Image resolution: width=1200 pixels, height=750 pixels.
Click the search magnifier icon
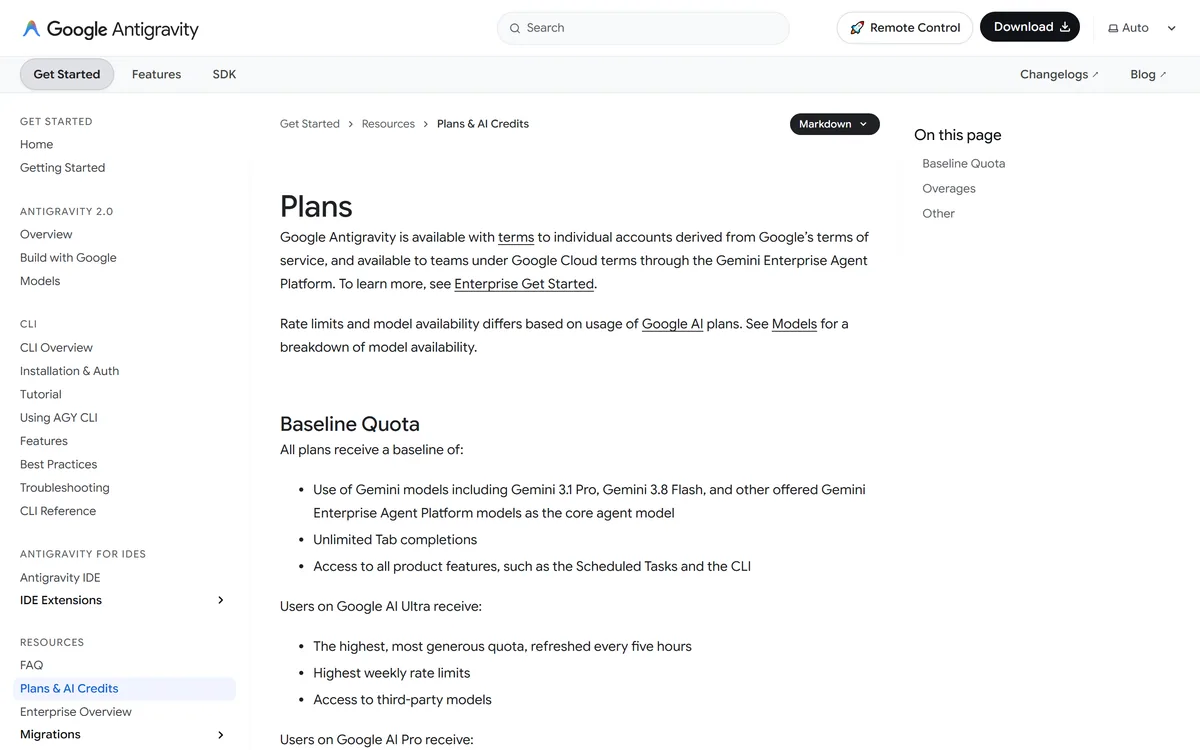coord(515,28)
